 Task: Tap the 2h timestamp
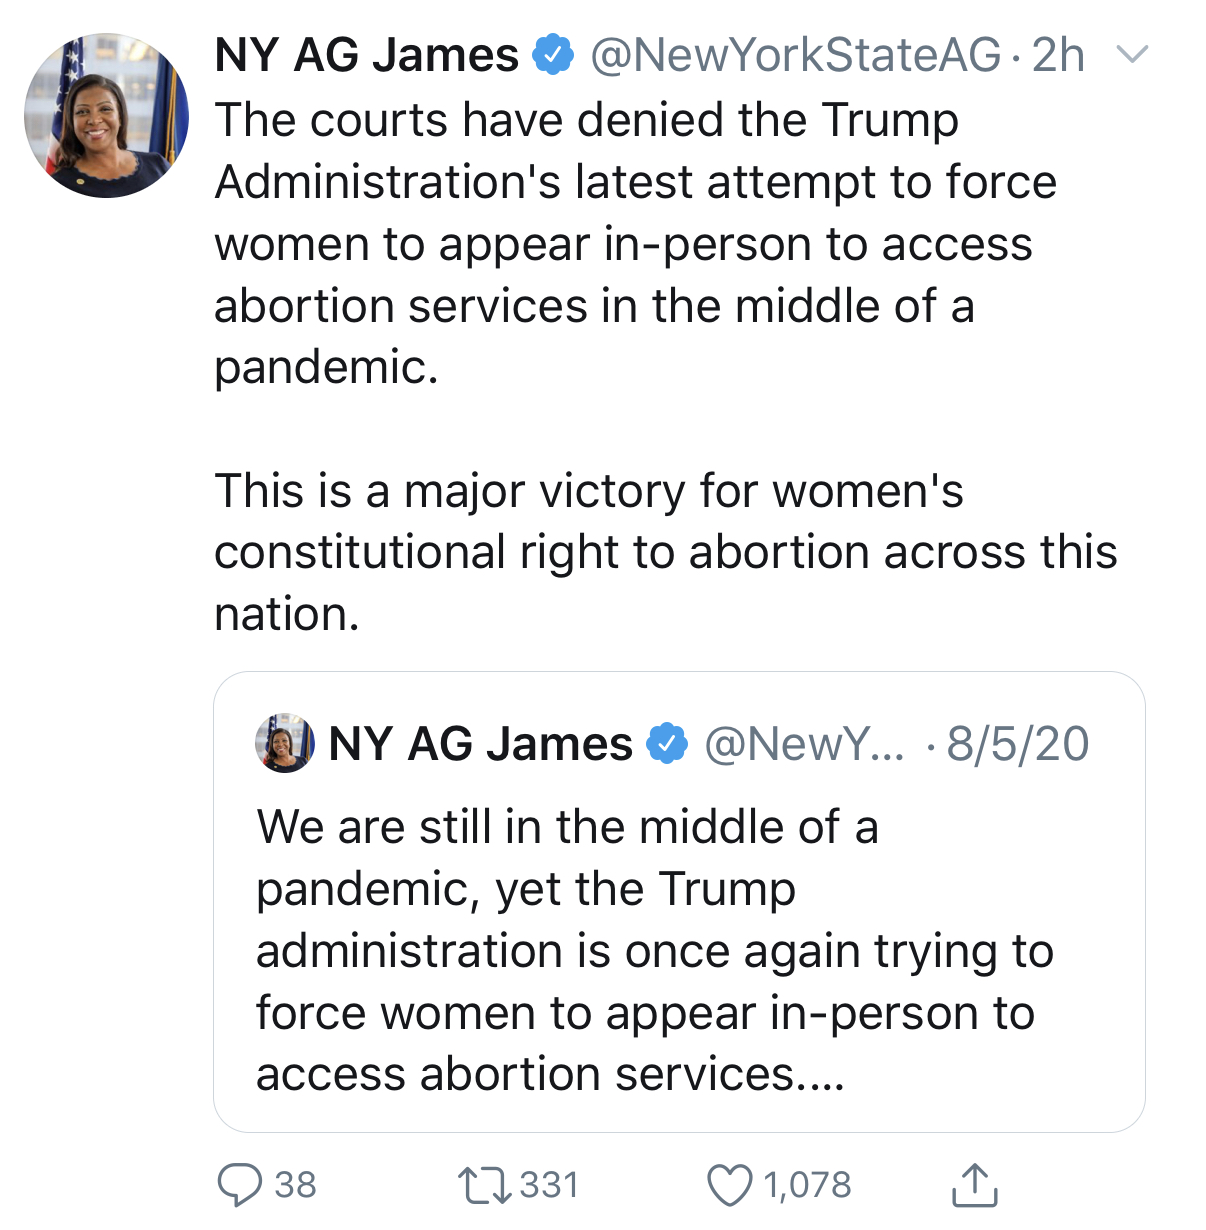[1058, 55]
